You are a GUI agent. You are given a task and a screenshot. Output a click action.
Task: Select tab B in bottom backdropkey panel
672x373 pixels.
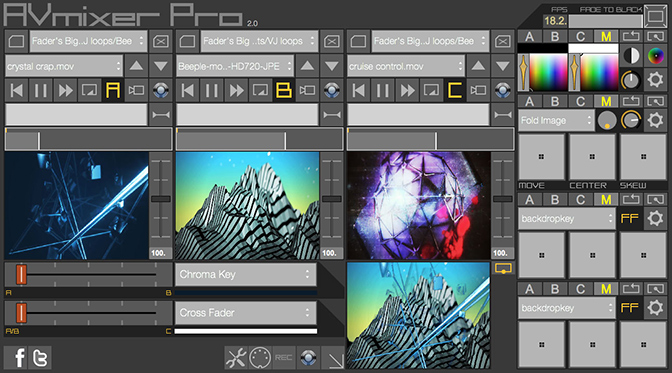coord(555,289)
